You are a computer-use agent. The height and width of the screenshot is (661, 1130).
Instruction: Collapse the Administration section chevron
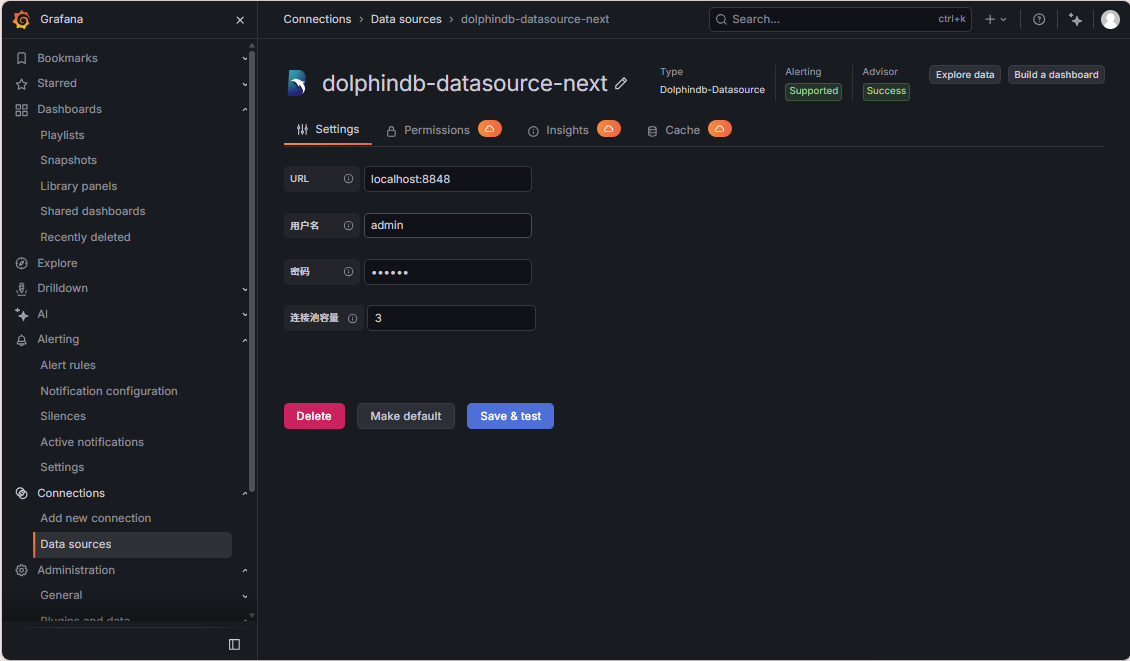[x=244, y=570]
